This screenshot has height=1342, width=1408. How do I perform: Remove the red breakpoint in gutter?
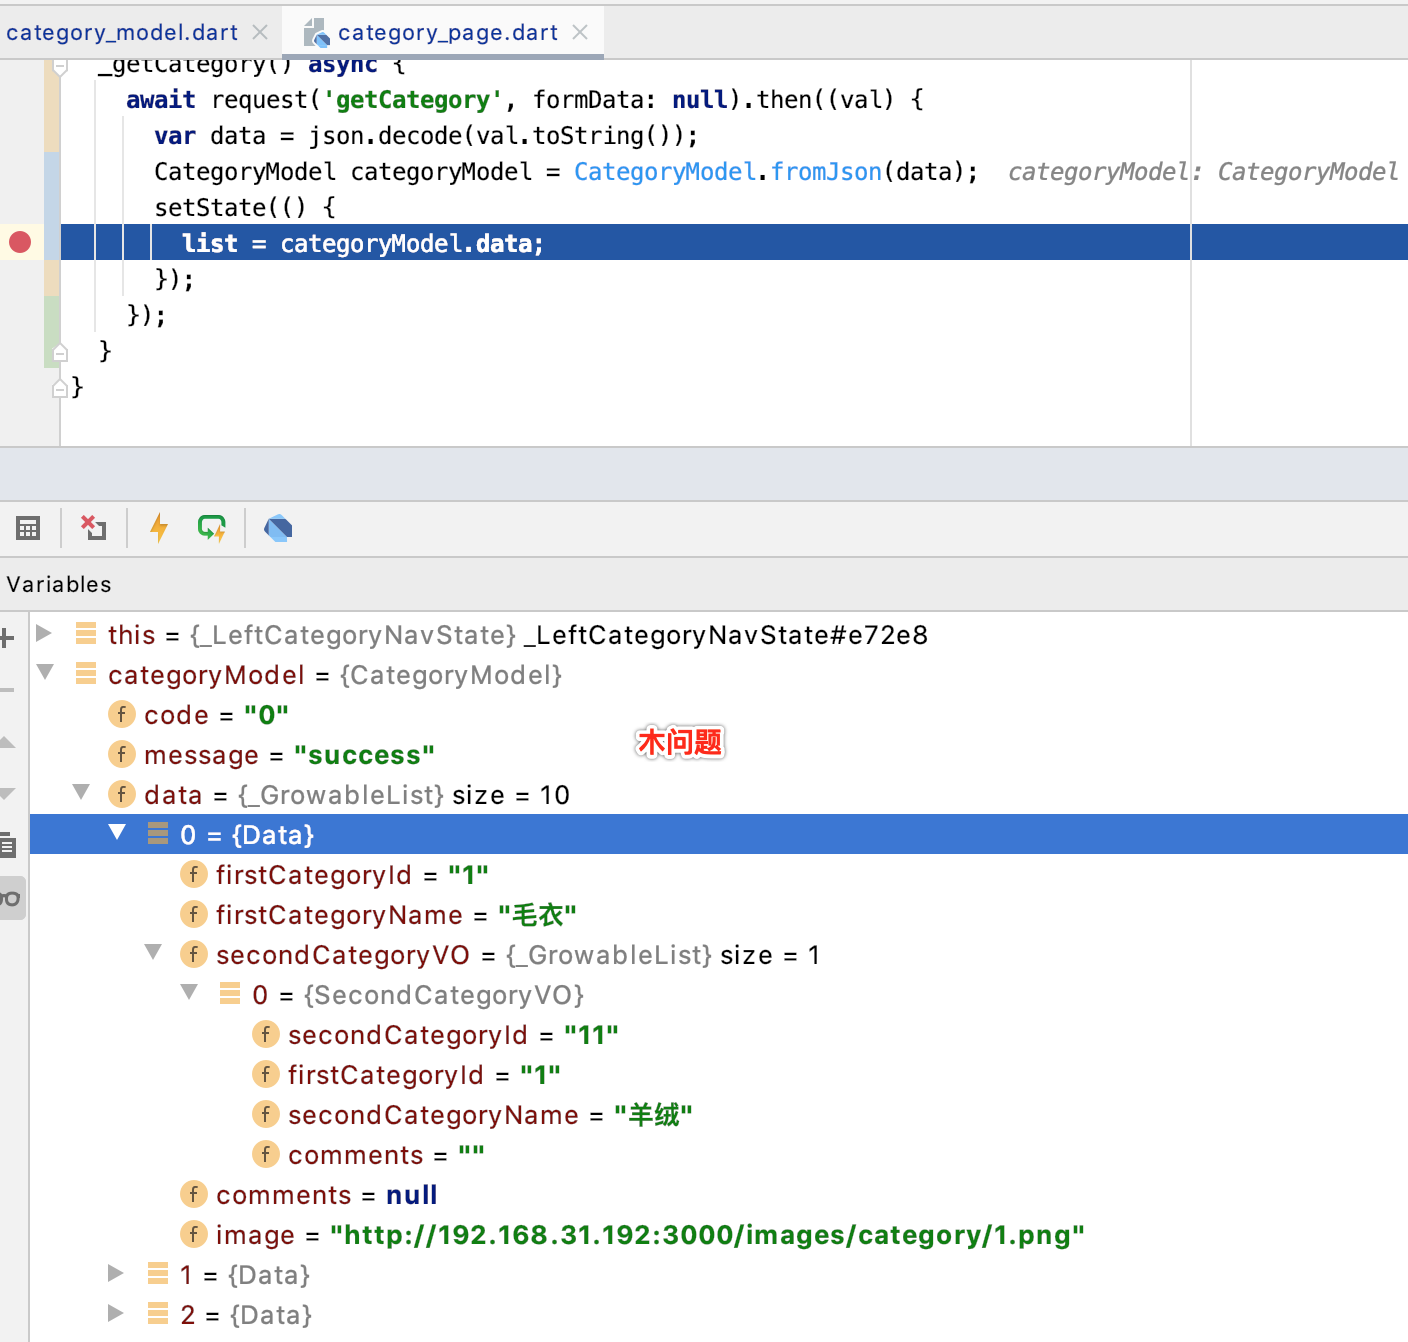20,242
